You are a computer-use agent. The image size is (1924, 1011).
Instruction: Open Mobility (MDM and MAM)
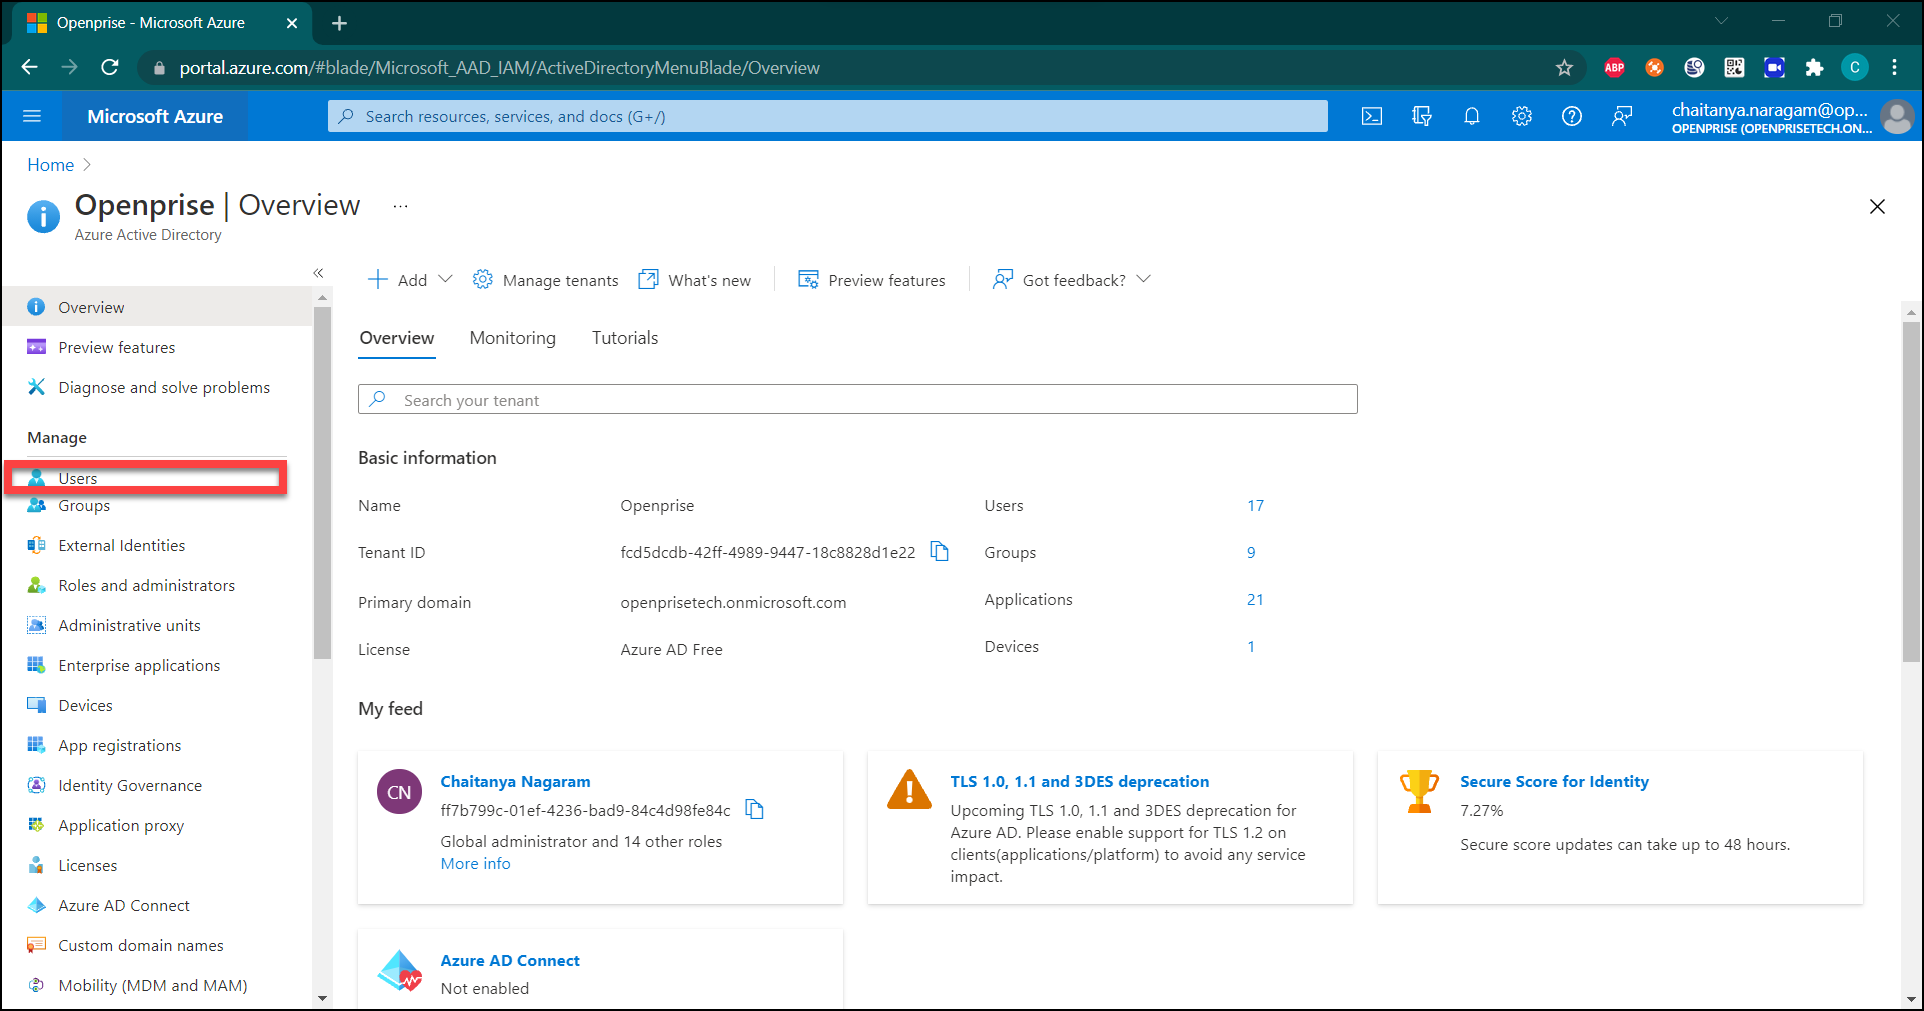click(x=158, y=985)
